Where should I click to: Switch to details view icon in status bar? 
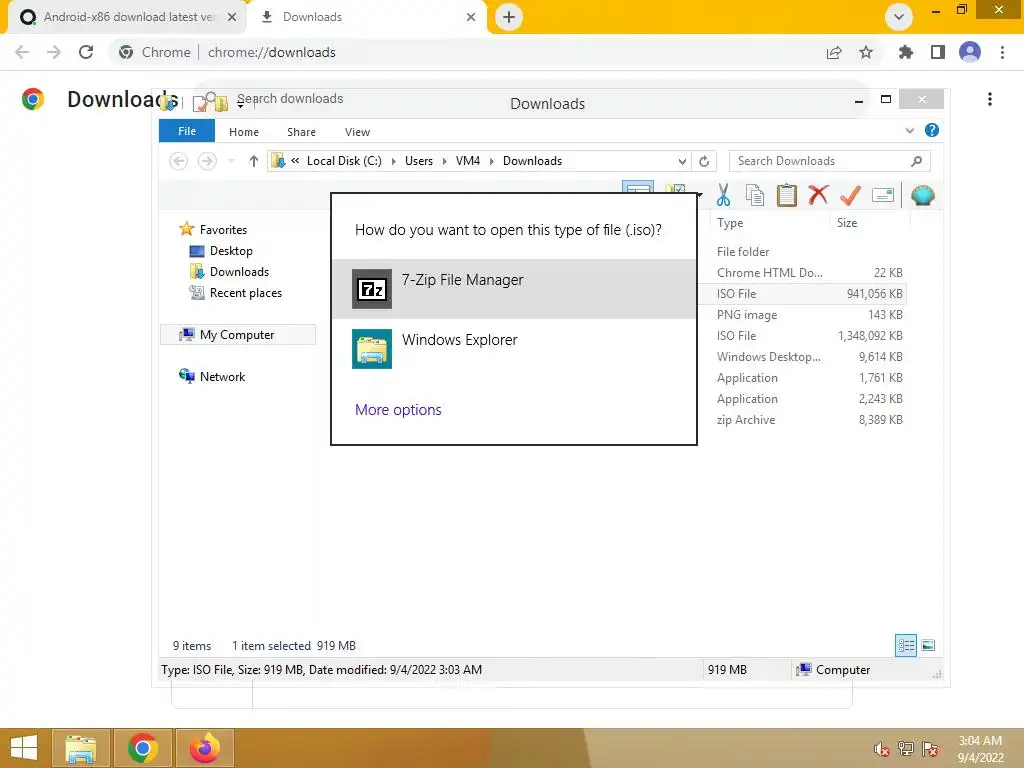906,645
